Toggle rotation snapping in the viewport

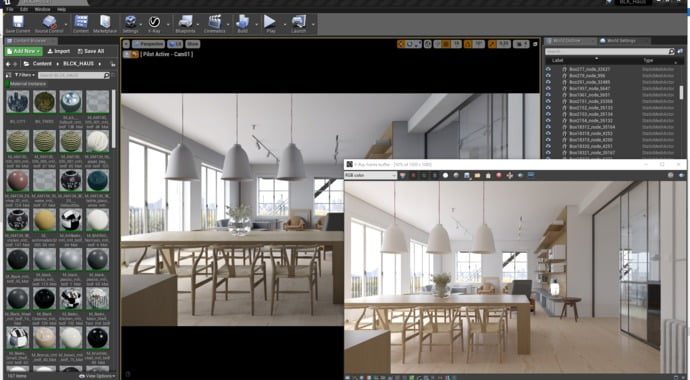tap(468, 44)
